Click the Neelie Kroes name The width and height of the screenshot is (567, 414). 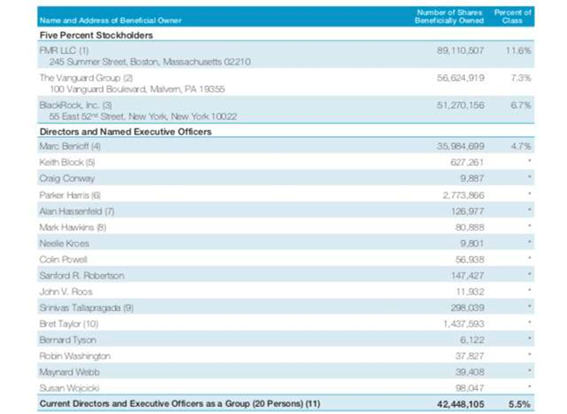coord(64,243)
